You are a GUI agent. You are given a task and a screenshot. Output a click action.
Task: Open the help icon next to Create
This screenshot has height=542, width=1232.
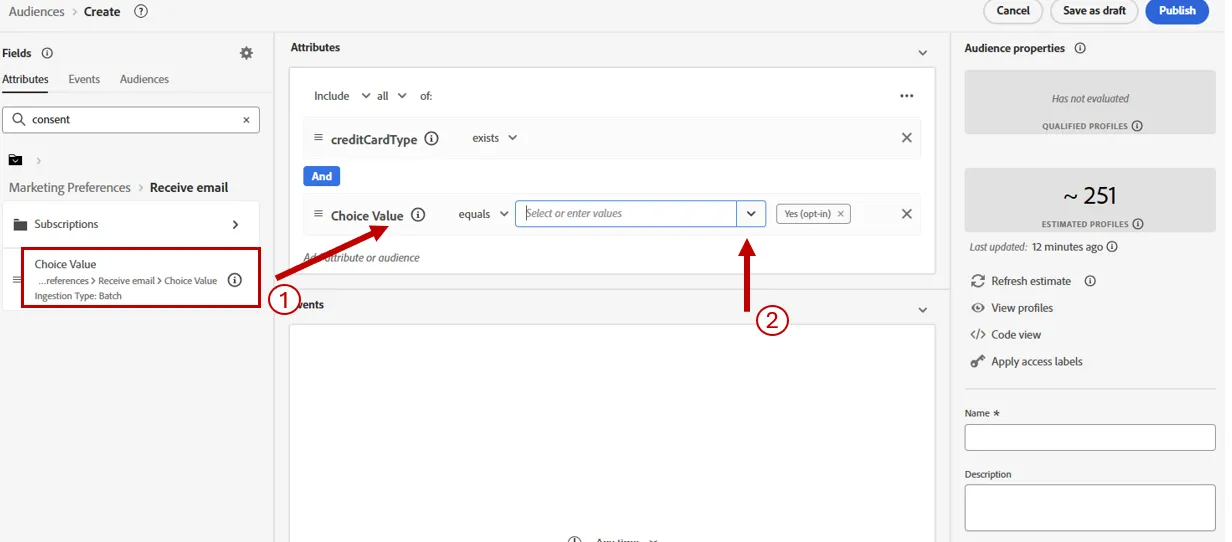(x=141, y=12)
